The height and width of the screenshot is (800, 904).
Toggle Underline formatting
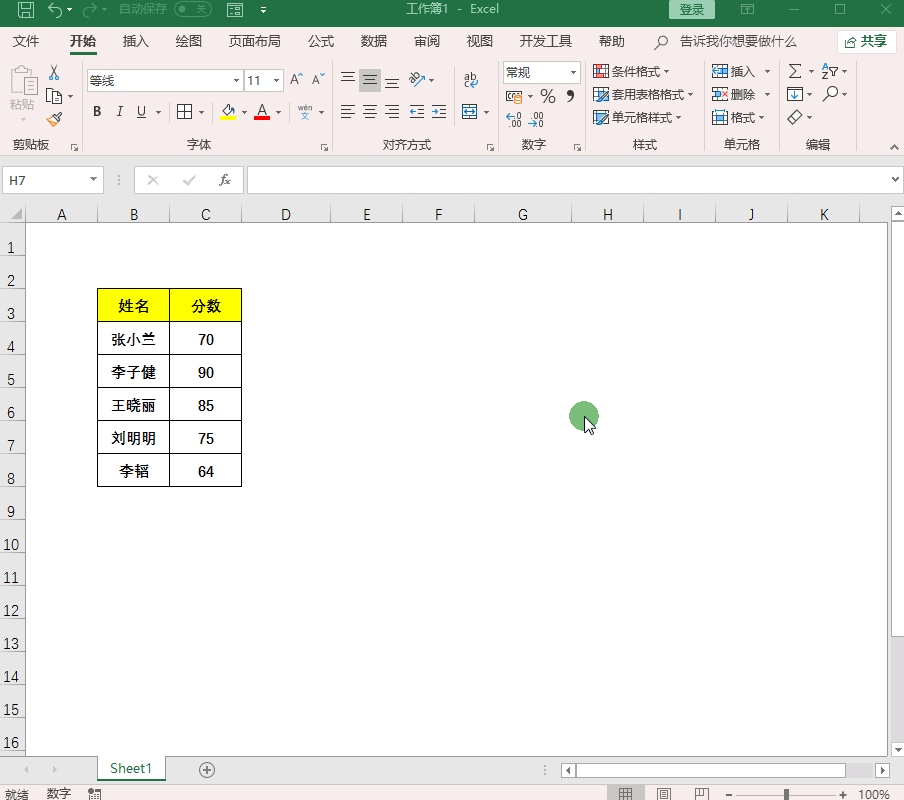(141, 111)
